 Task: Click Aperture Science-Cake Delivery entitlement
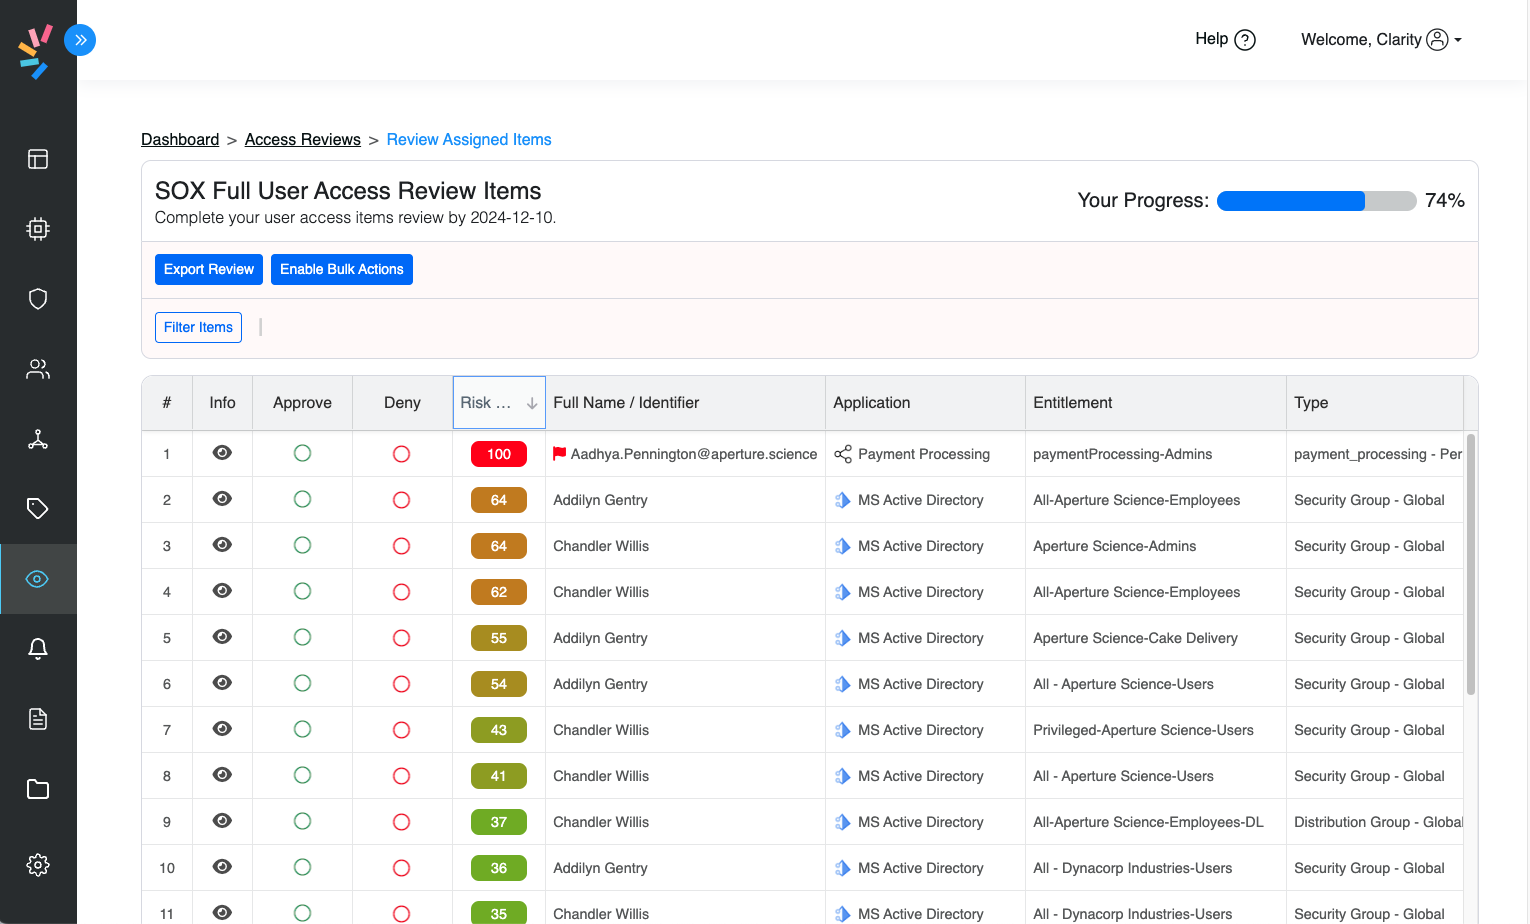click(x=1135, y=638)
